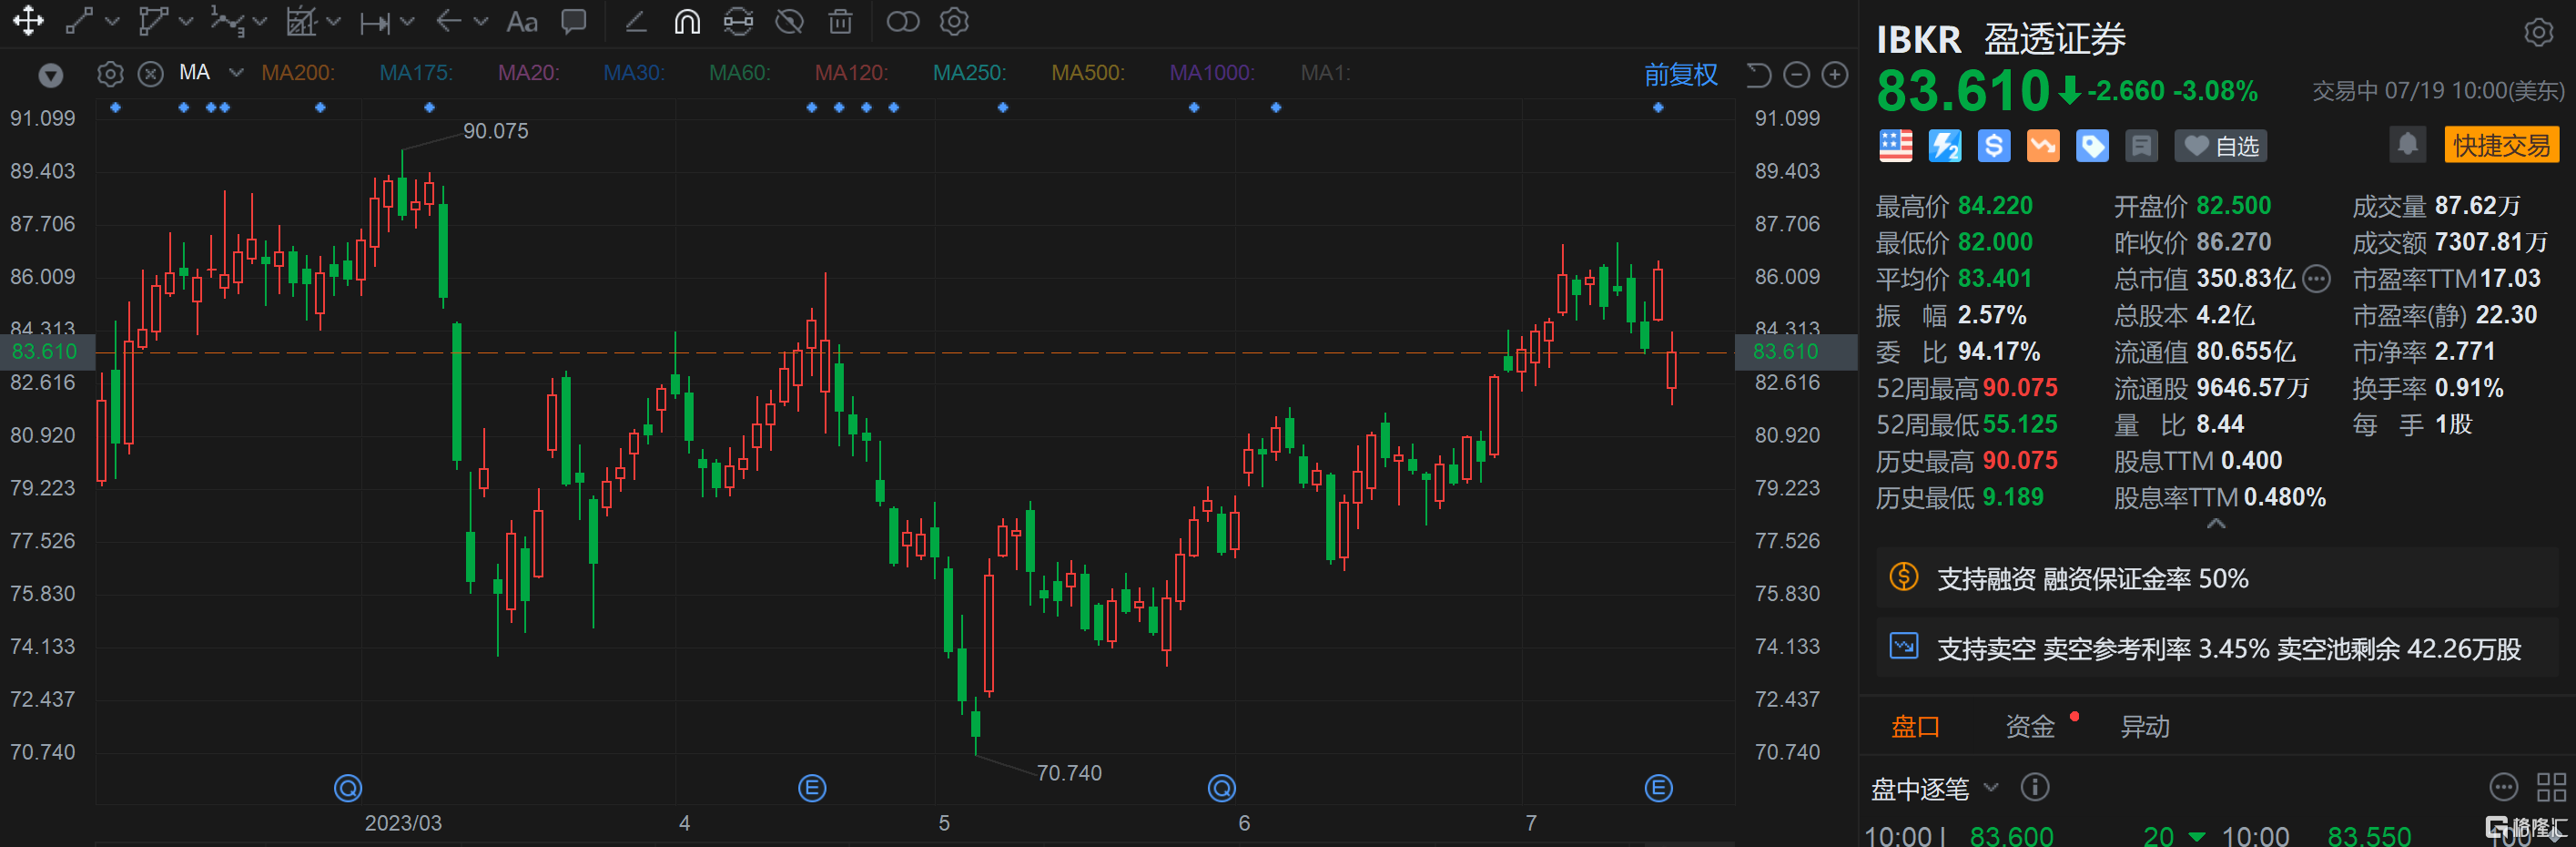
Task: Click the earnings E marker near July
Action: 1658,789
